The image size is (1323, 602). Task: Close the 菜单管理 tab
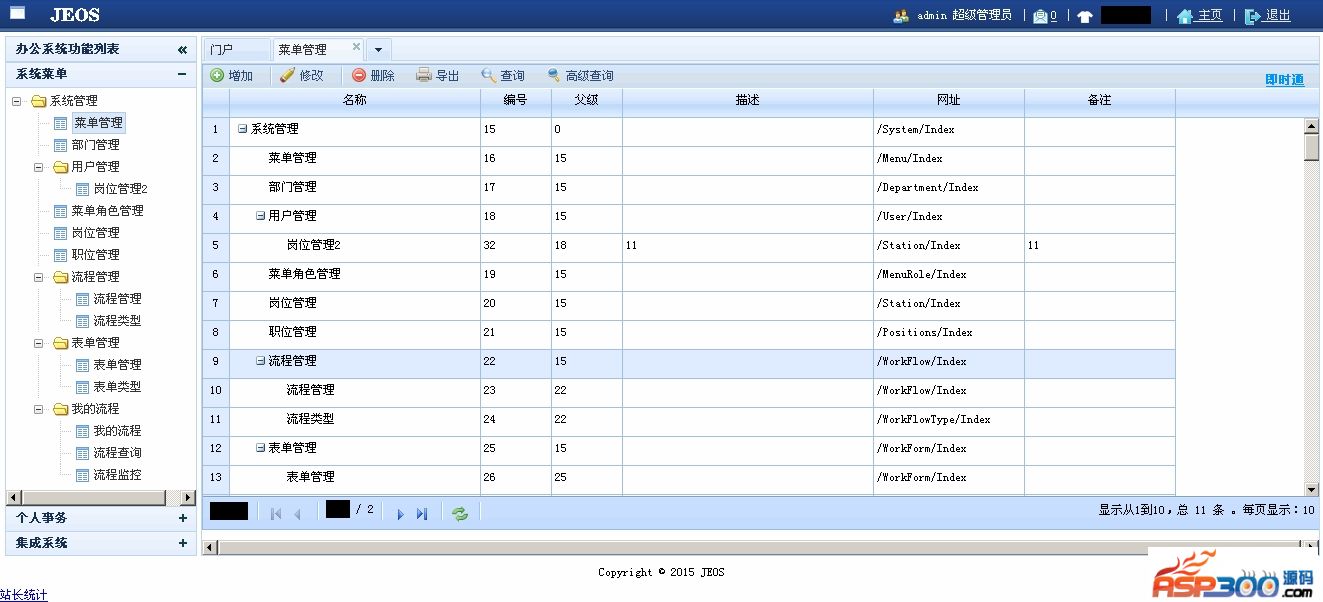(356, 47)
